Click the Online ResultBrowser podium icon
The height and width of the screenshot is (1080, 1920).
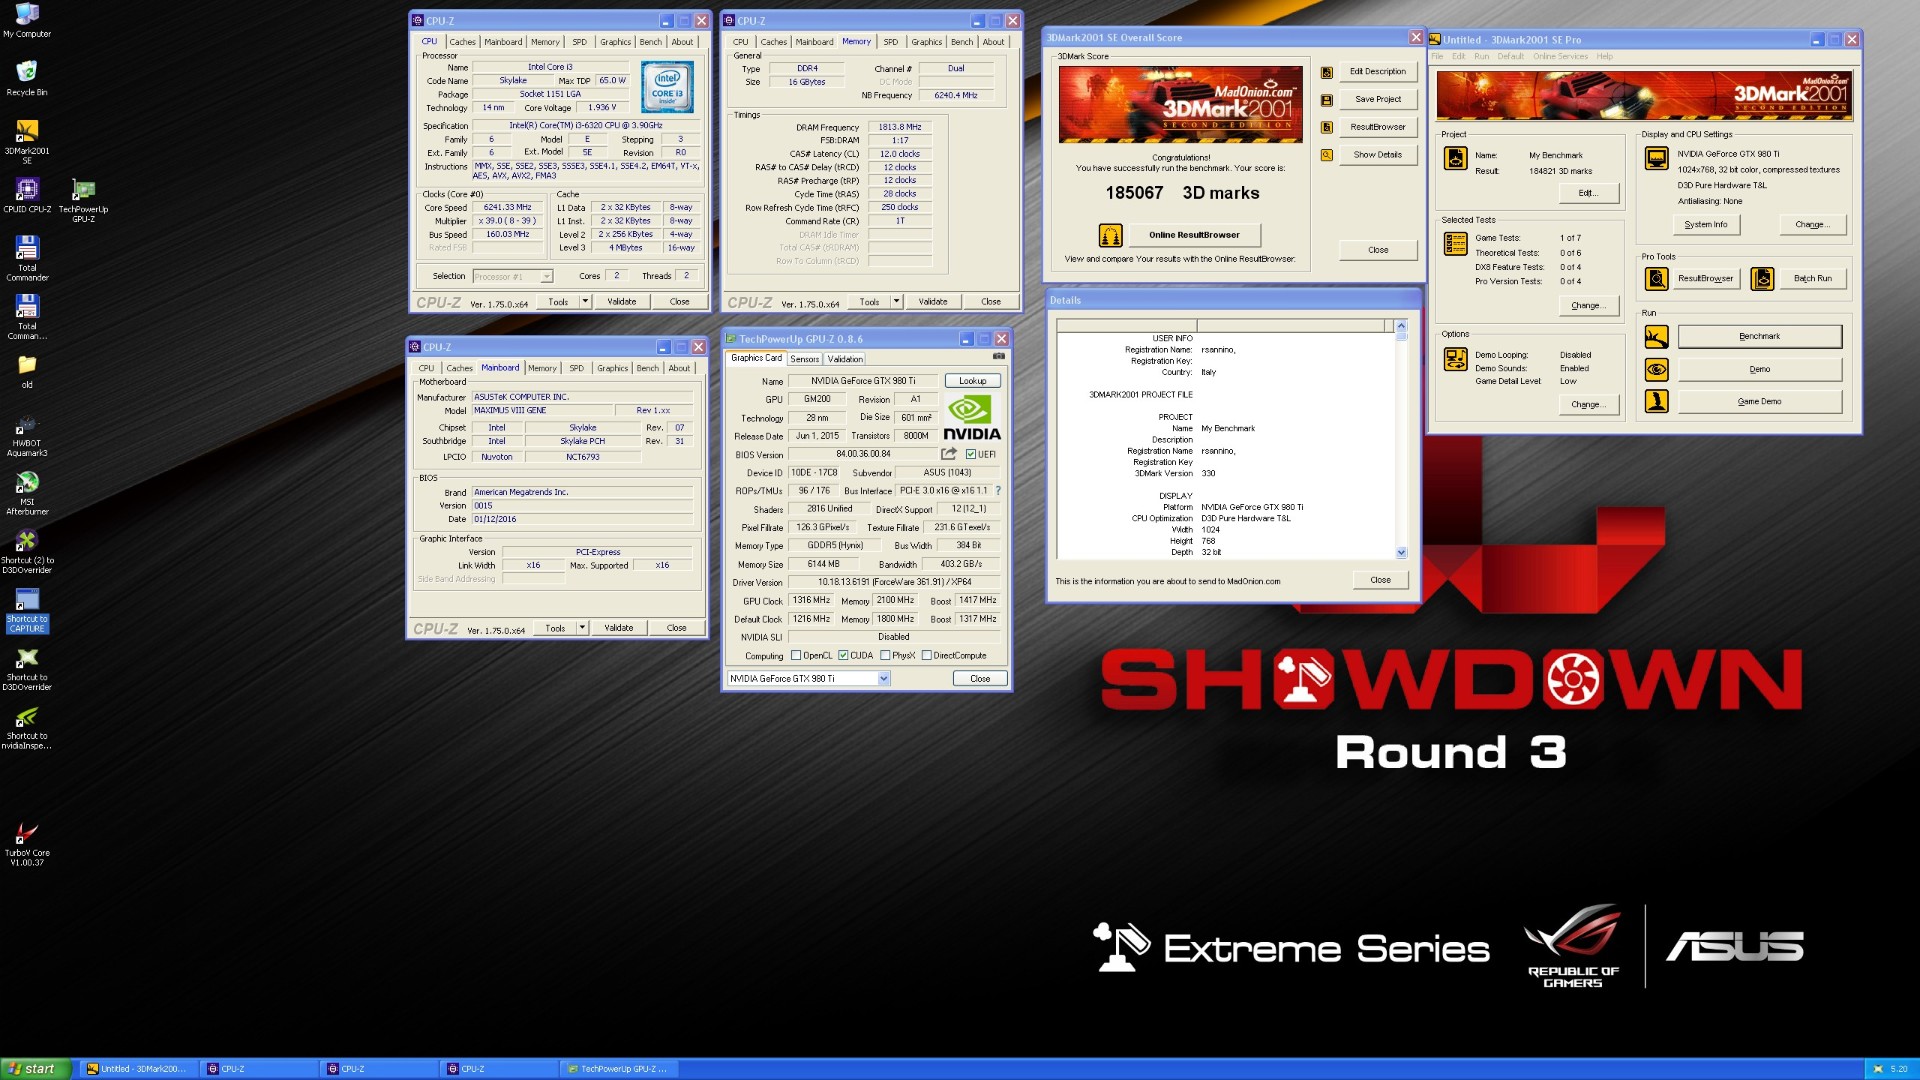tap(1111, 235)
